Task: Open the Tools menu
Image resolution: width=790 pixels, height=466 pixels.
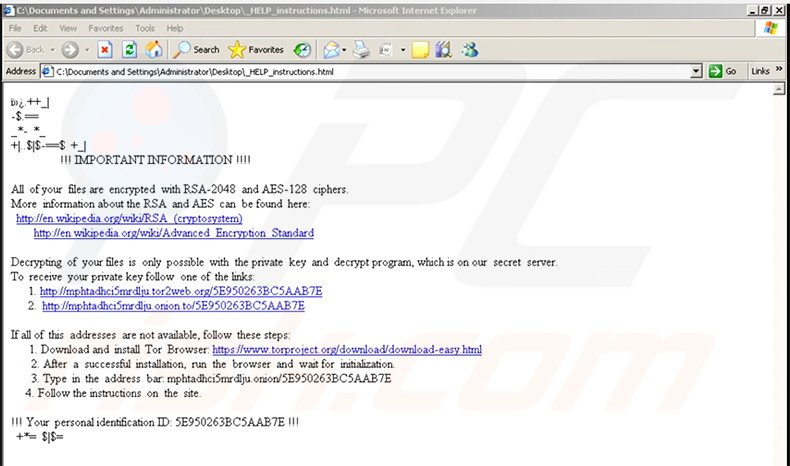Action: [x=145, y=28]
